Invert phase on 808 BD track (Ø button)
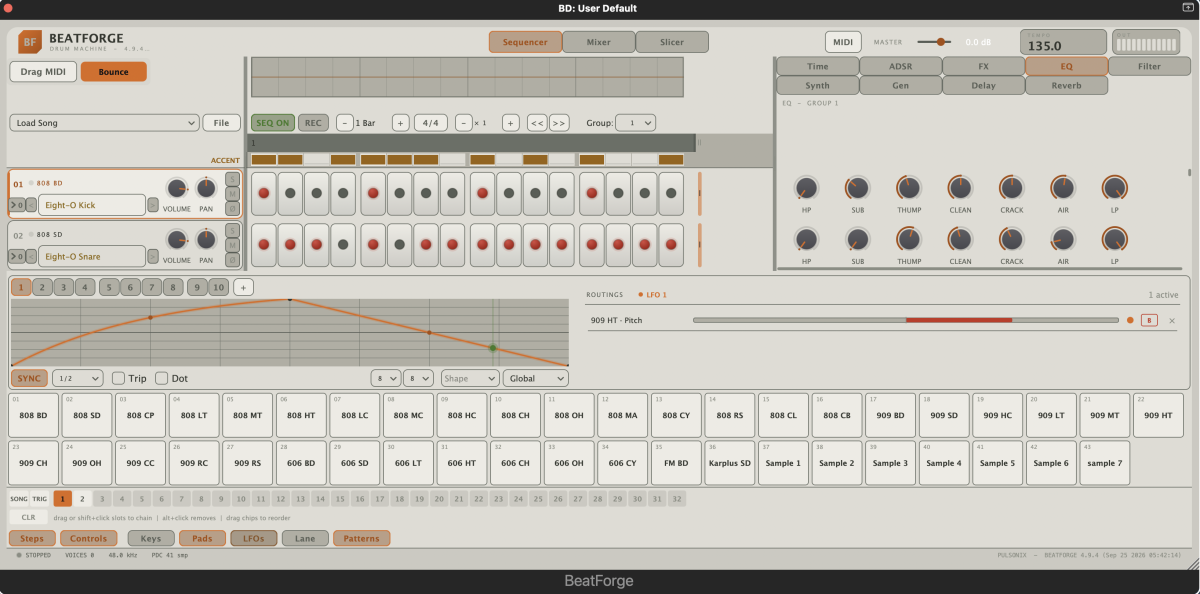Image resolution: width=1200 pixels, height=594 pixels. 232,208
